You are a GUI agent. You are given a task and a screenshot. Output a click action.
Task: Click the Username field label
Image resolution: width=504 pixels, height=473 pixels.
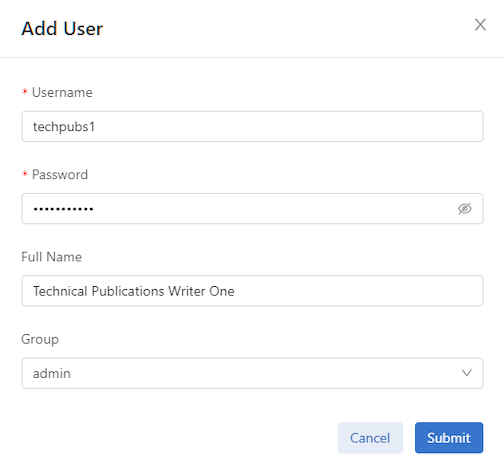point(62,92)
